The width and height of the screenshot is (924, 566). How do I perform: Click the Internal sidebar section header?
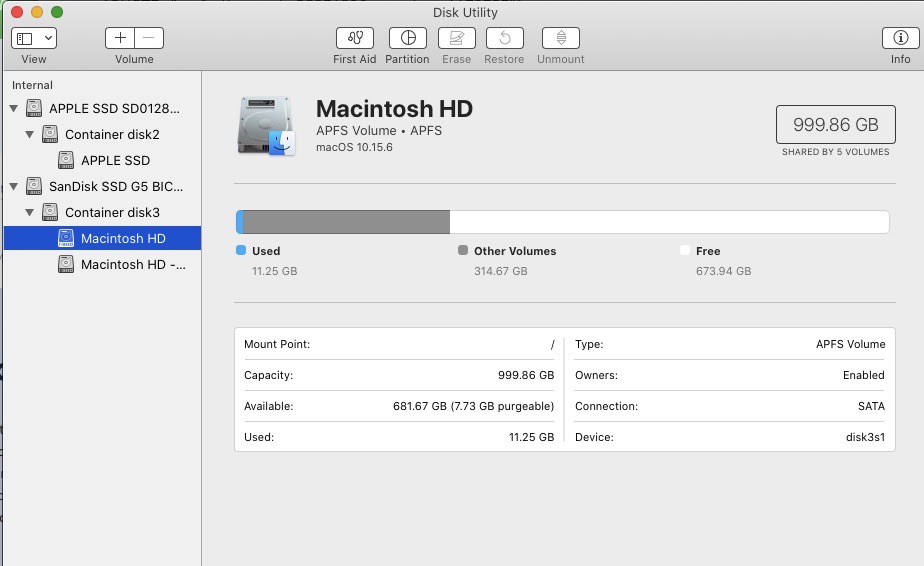[32, 85]
